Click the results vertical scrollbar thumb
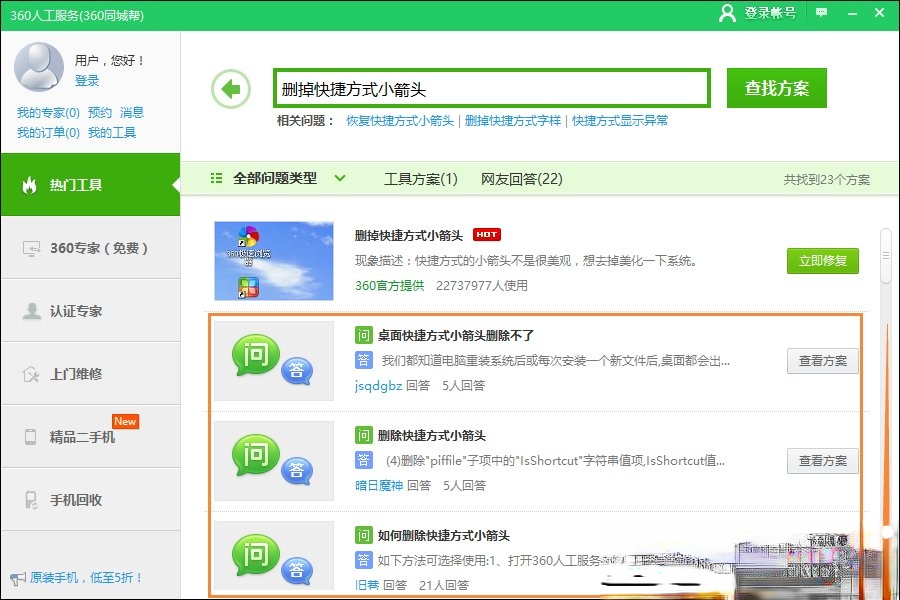 pyautogui.click(x=886, y=256)
